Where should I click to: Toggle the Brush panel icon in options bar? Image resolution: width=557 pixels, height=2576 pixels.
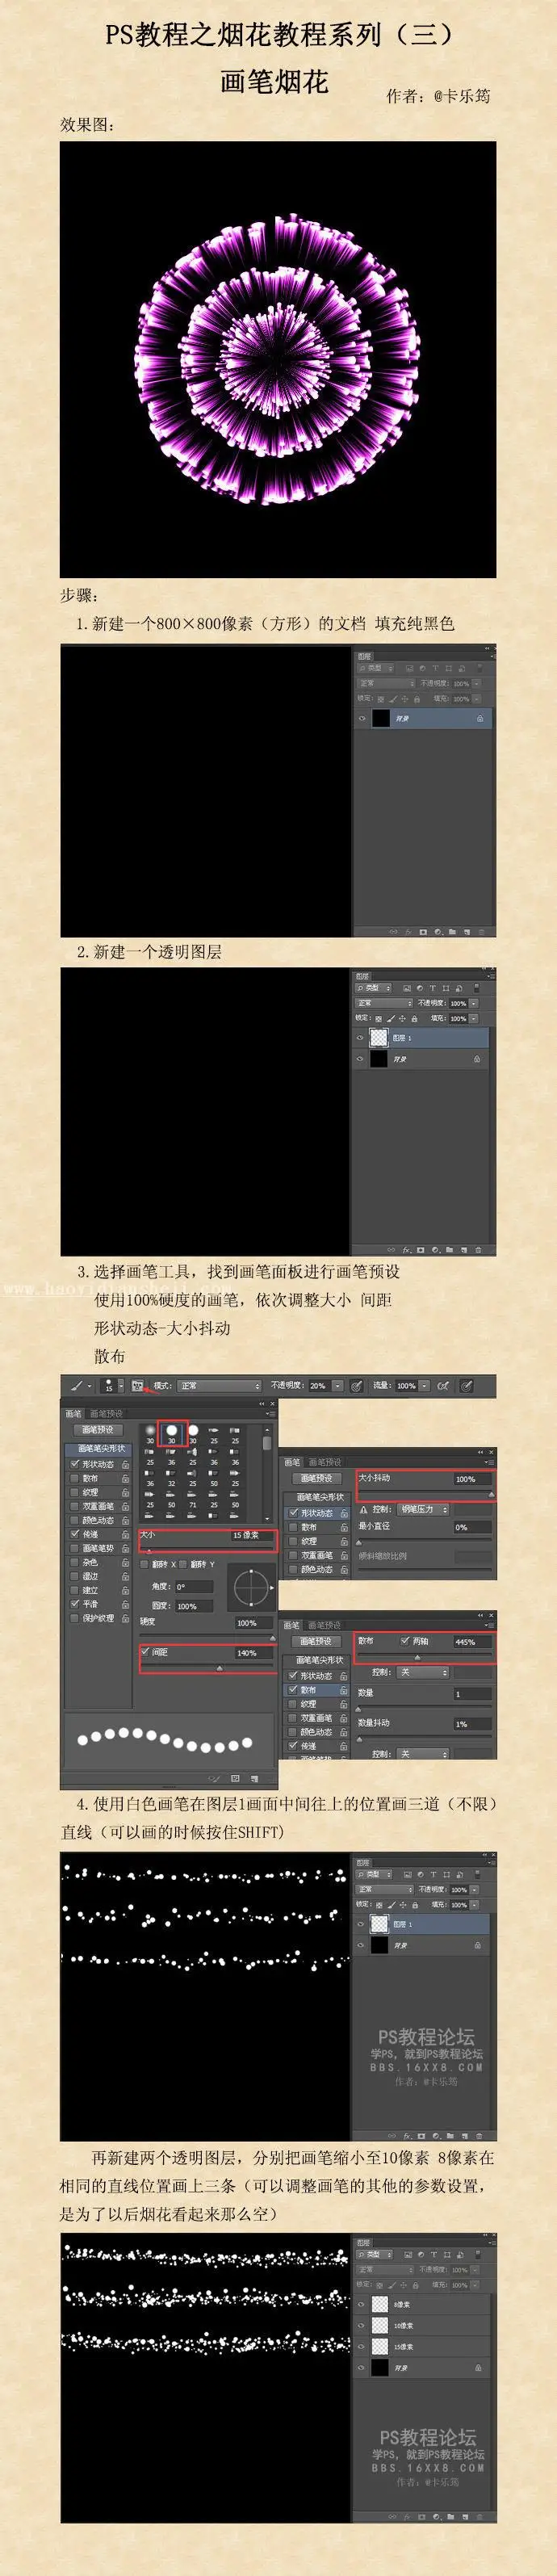click(x=138, y=1386)
